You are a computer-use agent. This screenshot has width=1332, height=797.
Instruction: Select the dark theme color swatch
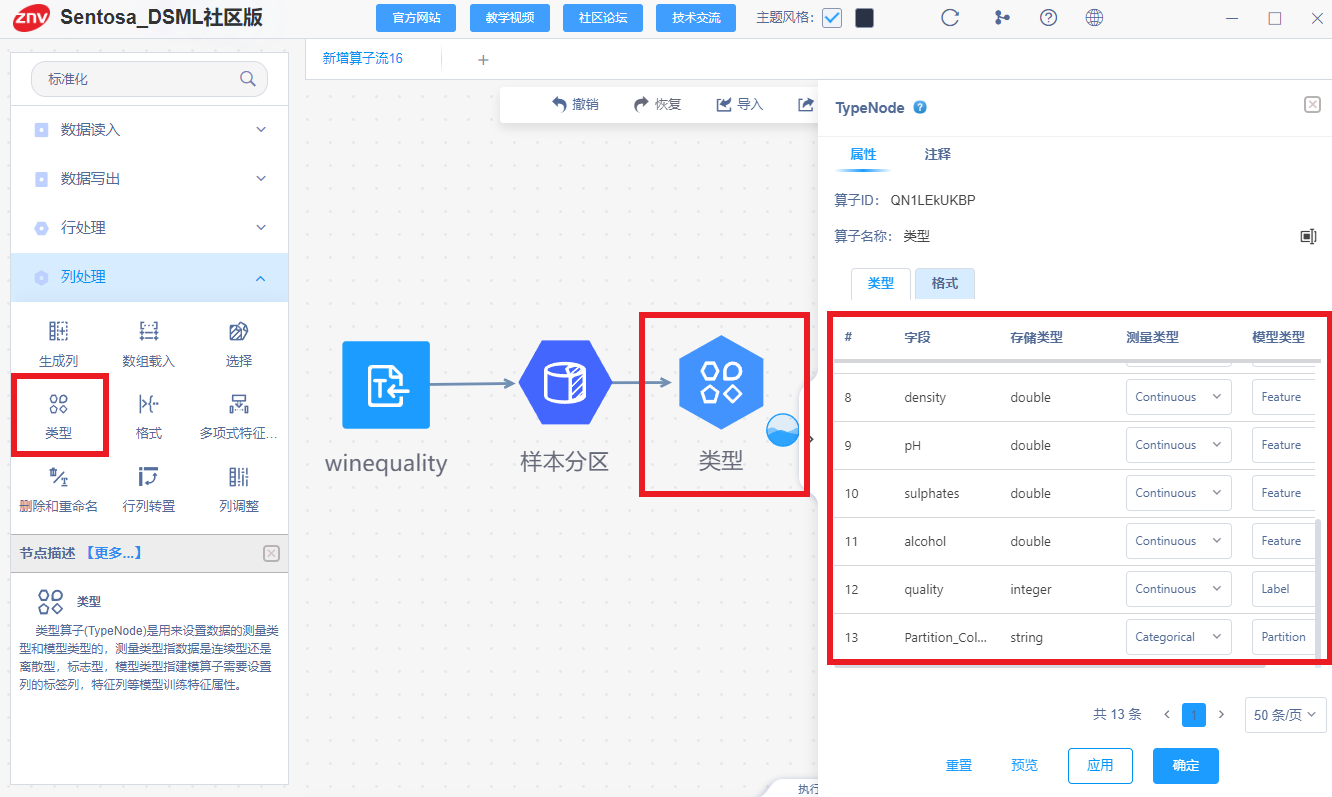(864, 18)
